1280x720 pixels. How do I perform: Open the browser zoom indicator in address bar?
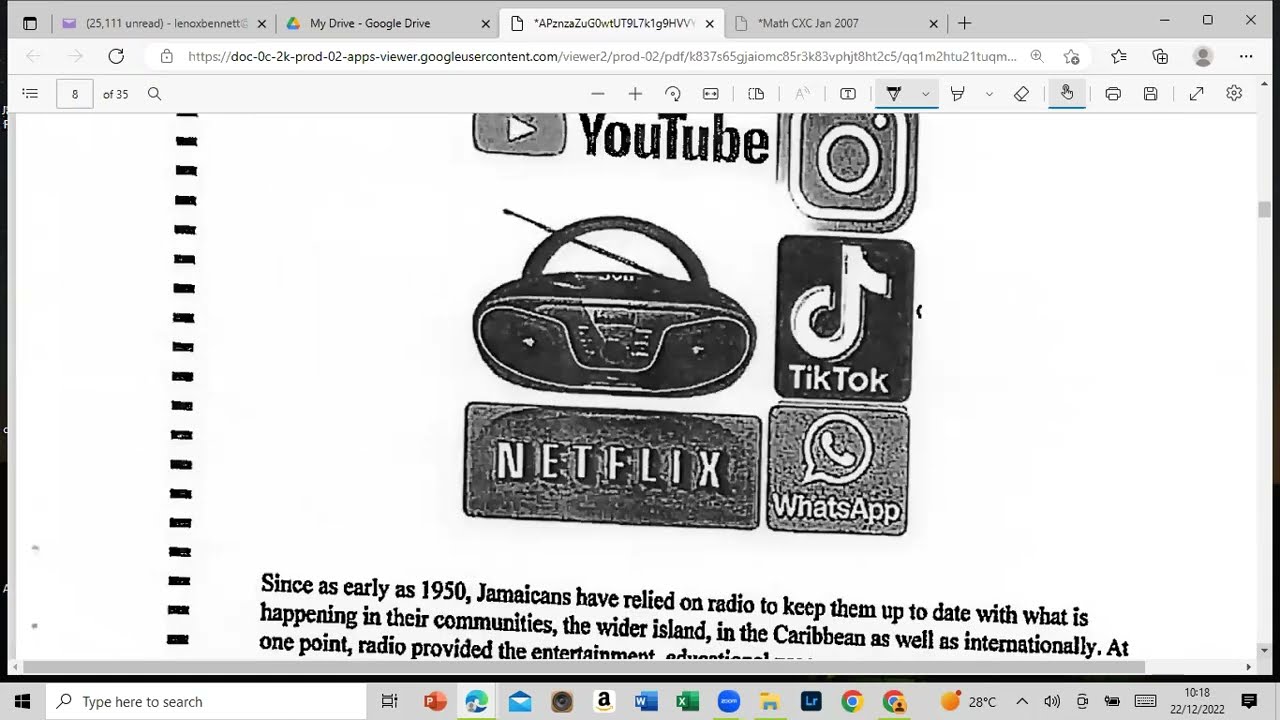1037,57
